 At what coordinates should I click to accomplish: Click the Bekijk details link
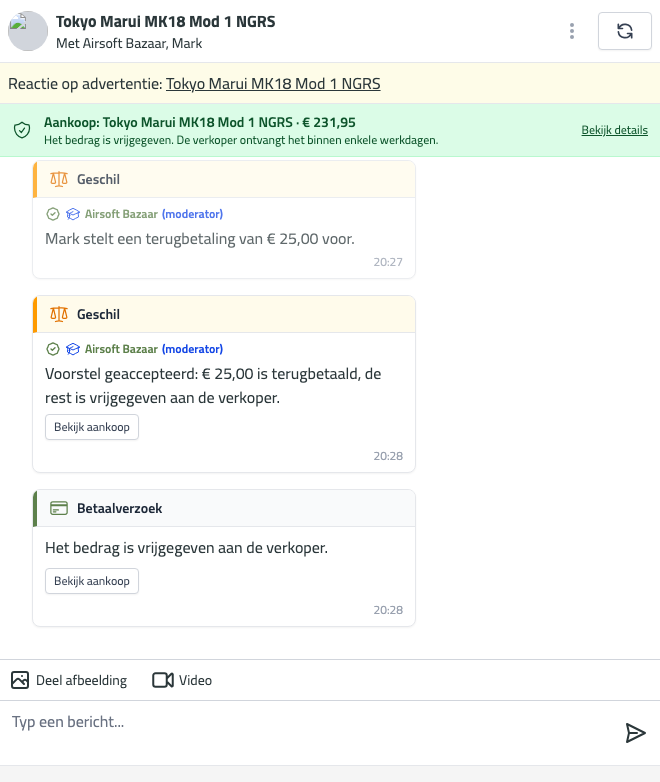614,130
